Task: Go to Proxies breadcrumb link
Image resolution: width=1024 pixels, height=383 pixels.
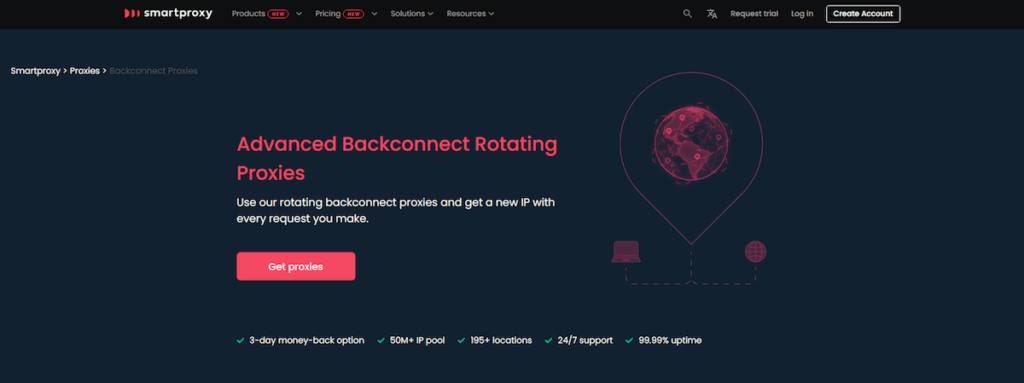Action: [84, 71]
